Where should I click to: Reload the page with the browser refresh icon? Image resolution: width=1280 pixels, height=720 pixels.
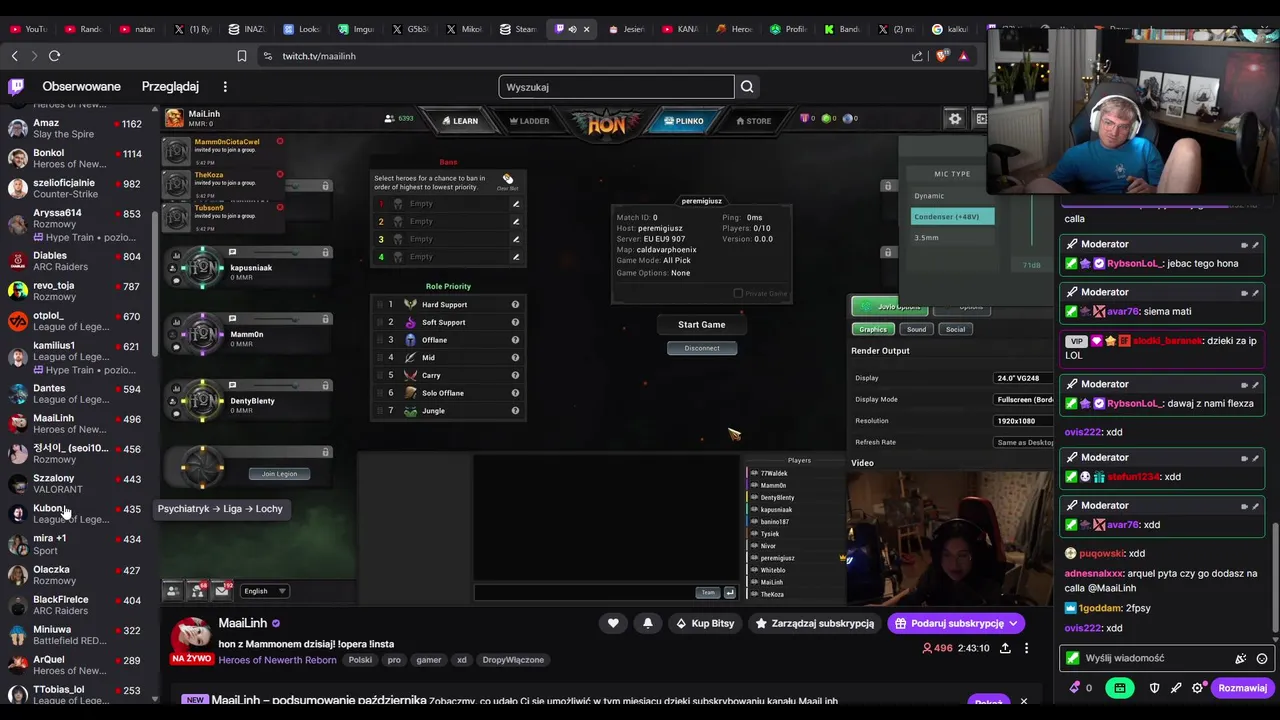pos(54,56)
